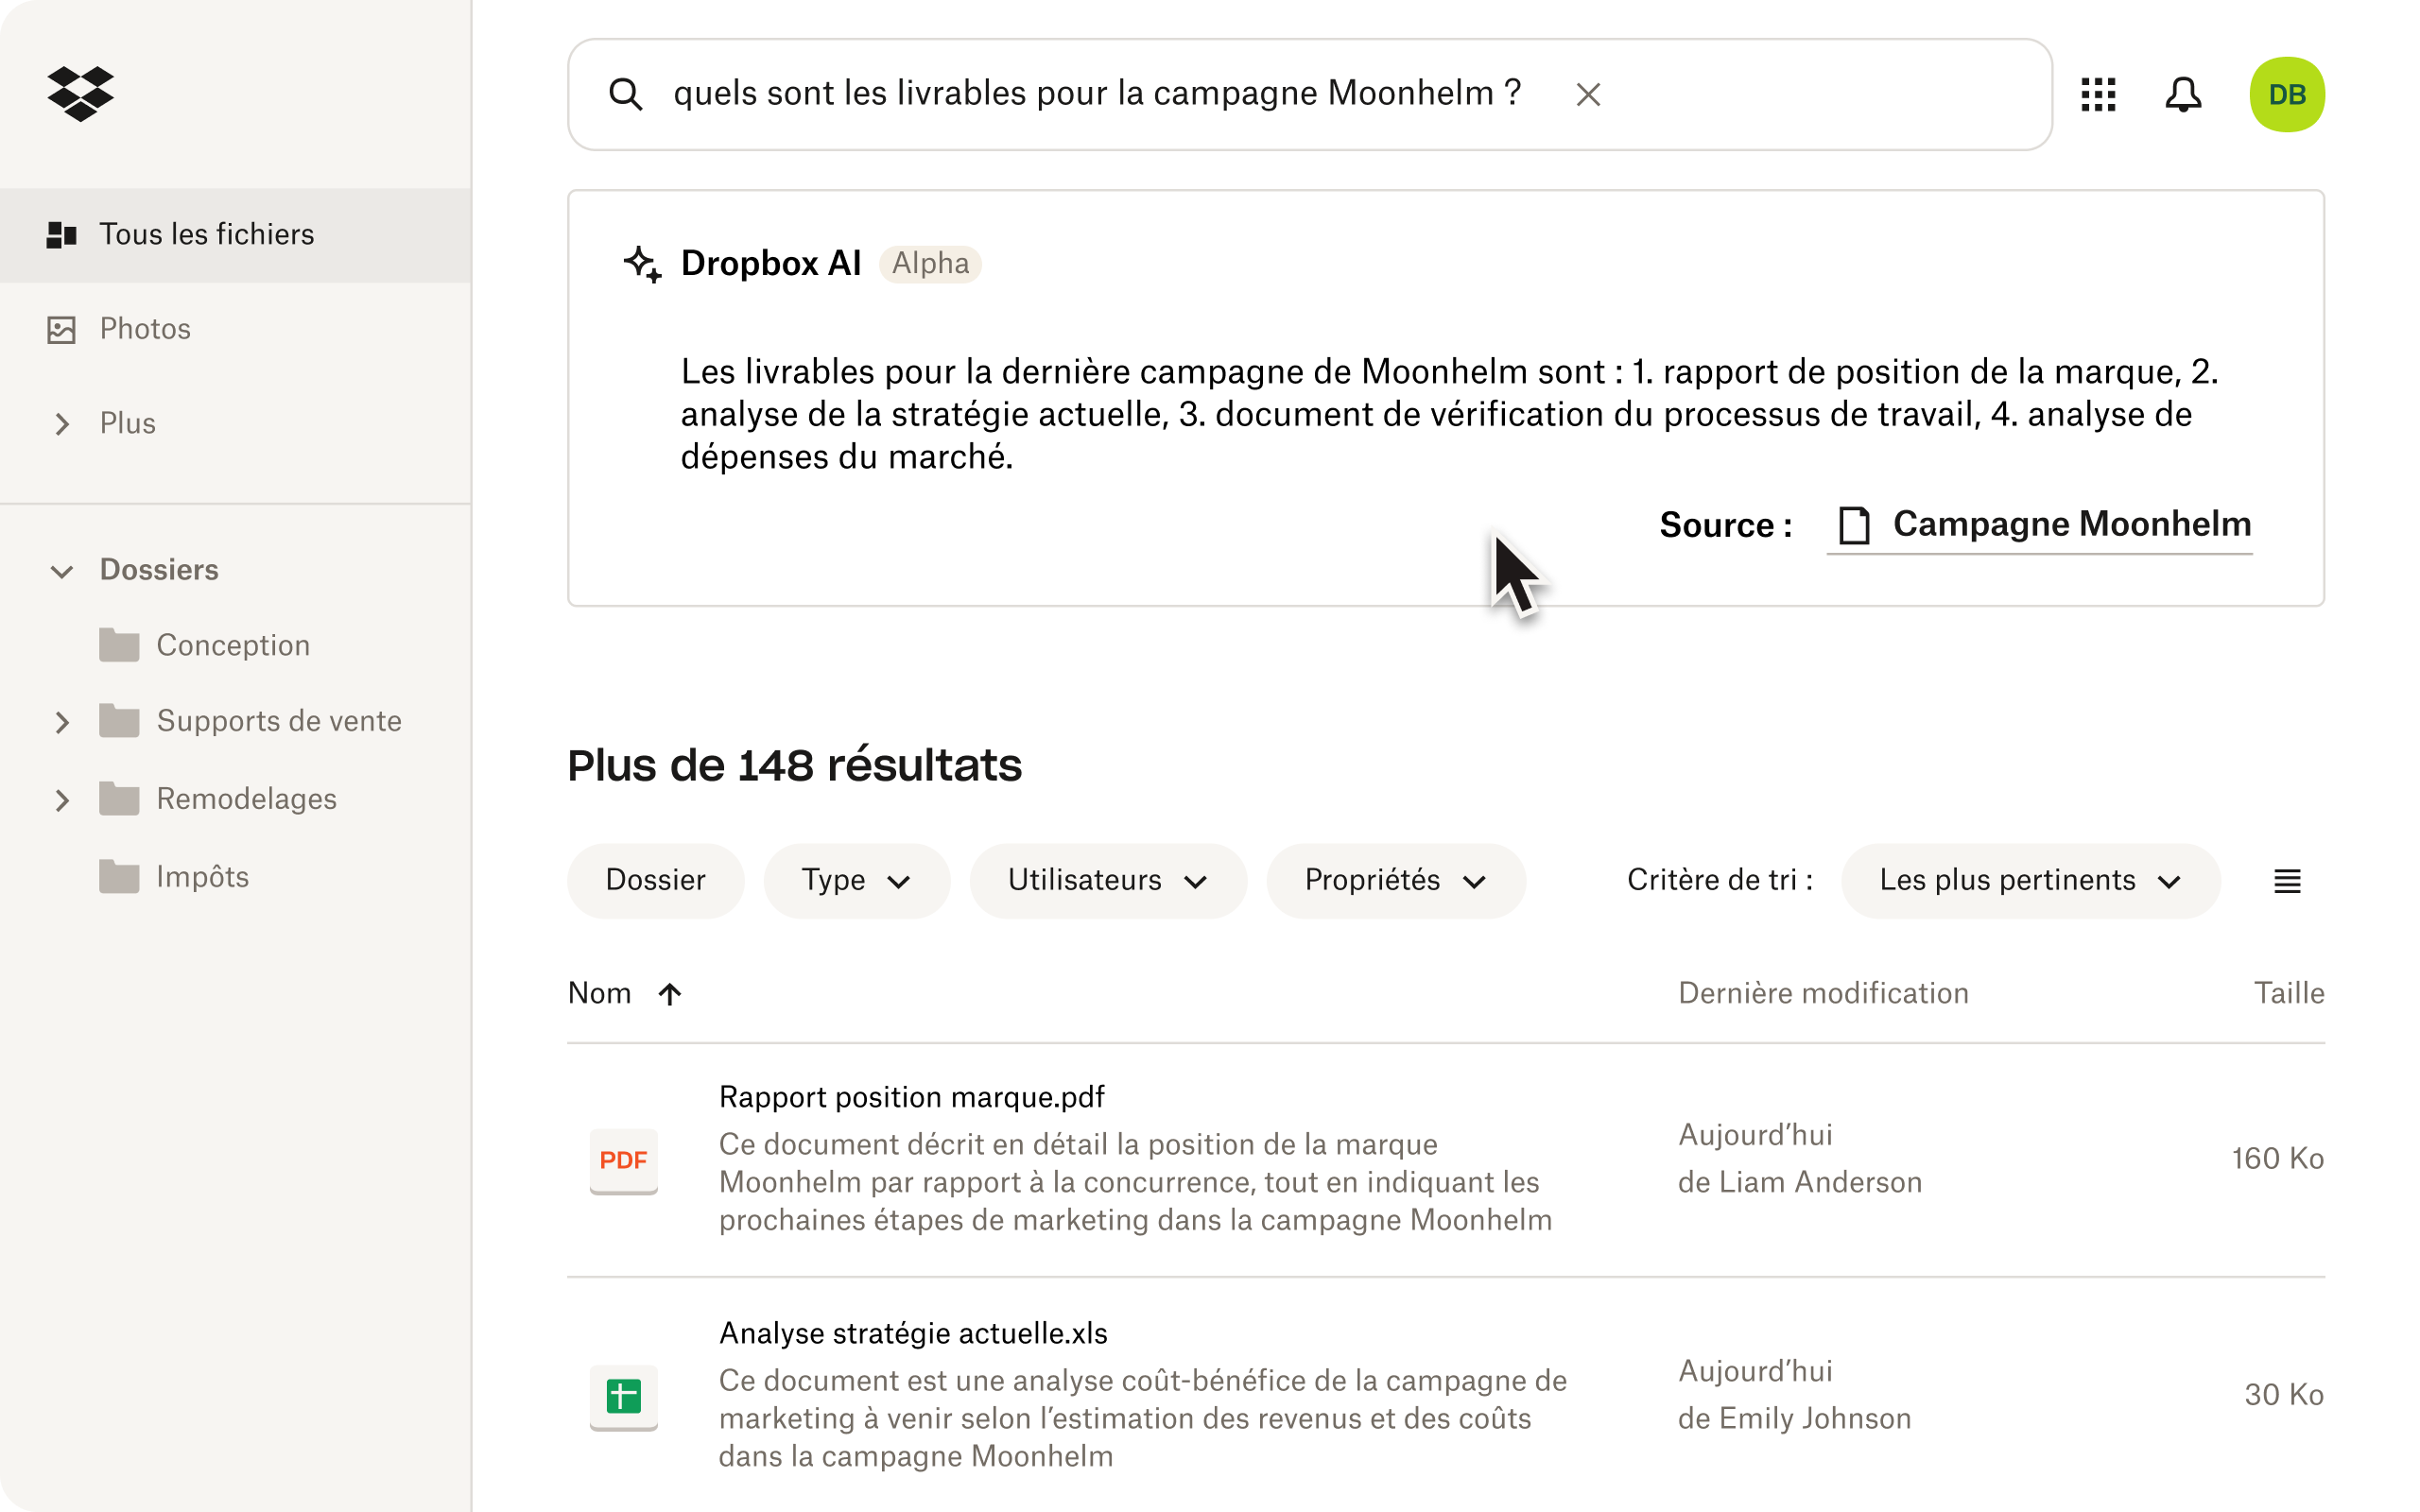
Task: Click the Plus sidebar label
Action: pos(128,424)
